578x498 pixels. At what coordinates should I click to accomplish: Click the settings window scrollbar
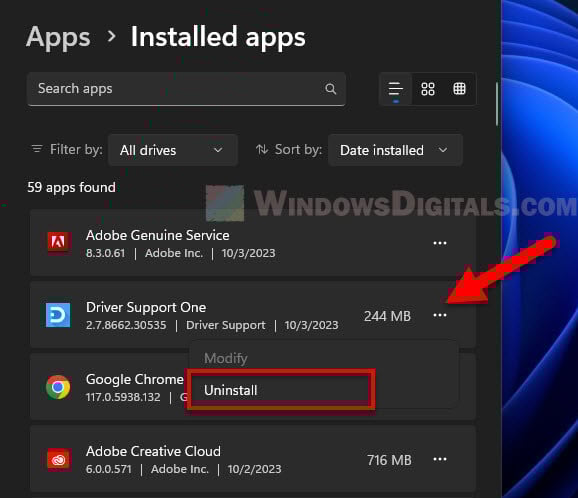(x=497, y=104)
